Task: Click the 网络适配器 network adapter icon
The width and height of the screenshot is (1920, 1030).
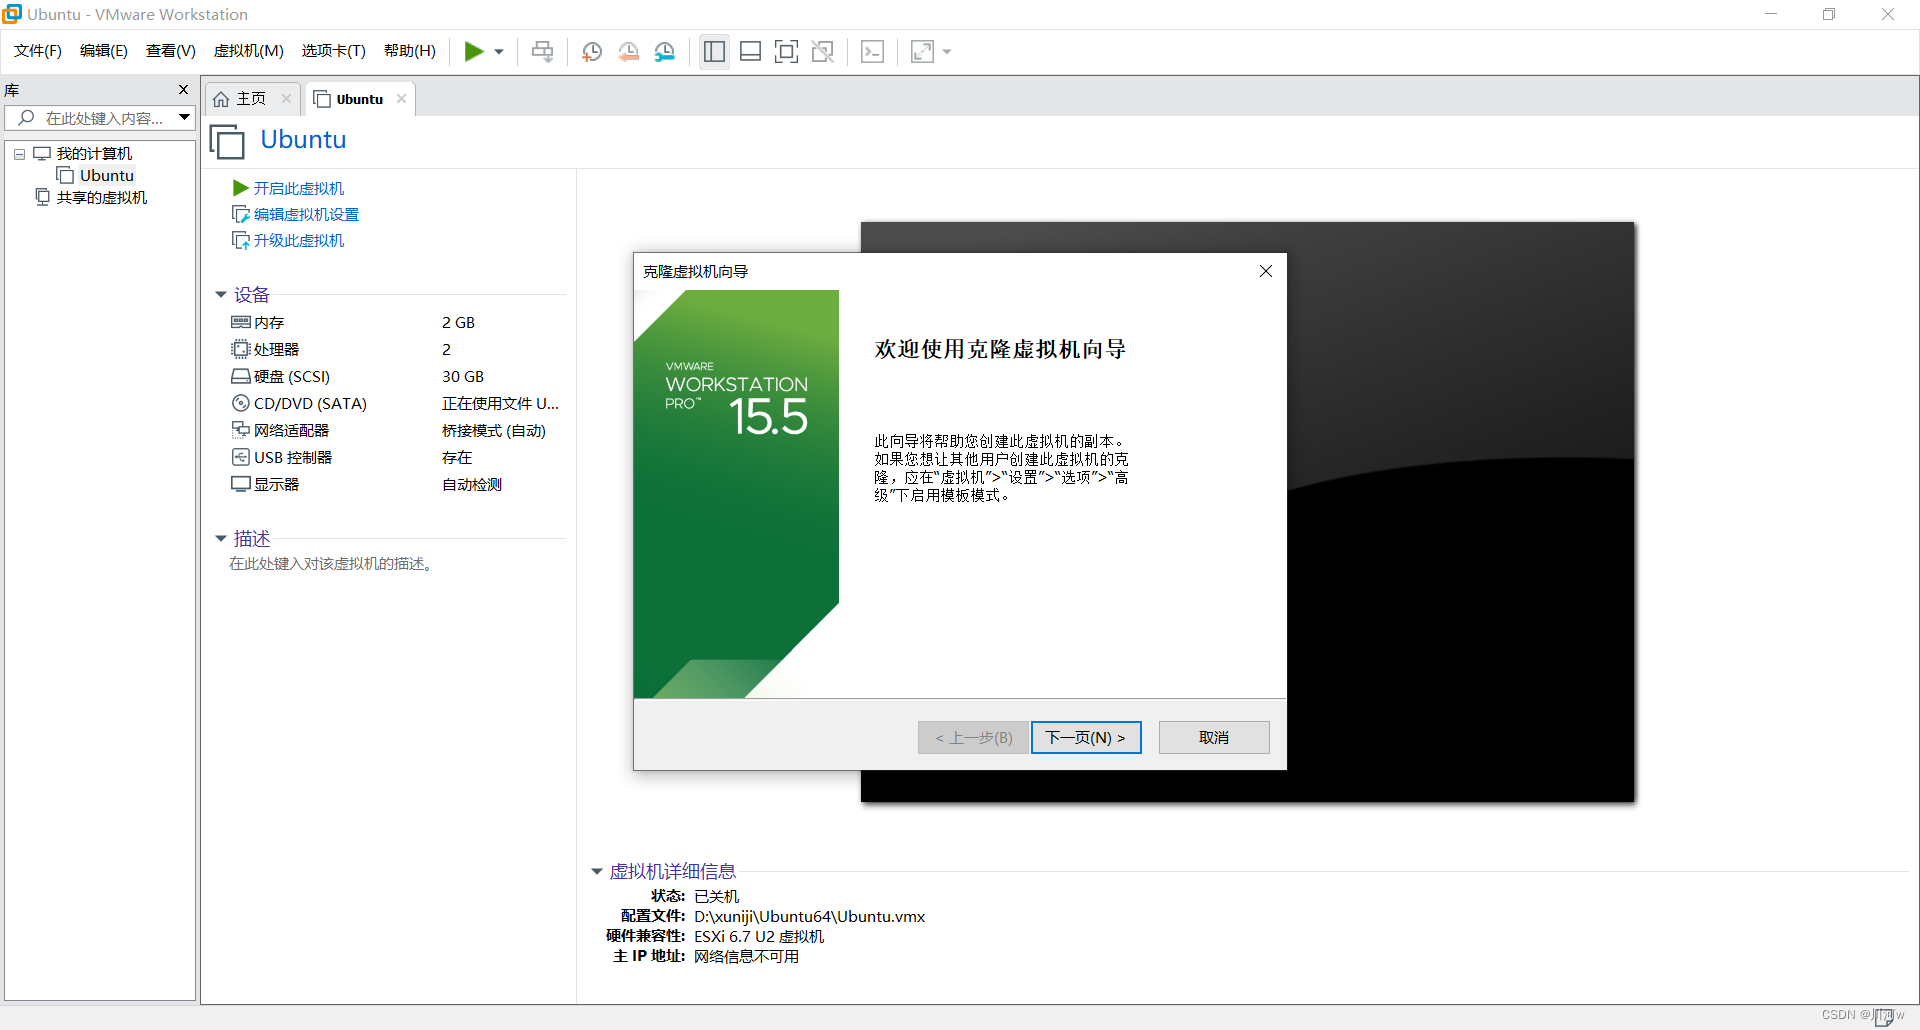Action: 241,430
